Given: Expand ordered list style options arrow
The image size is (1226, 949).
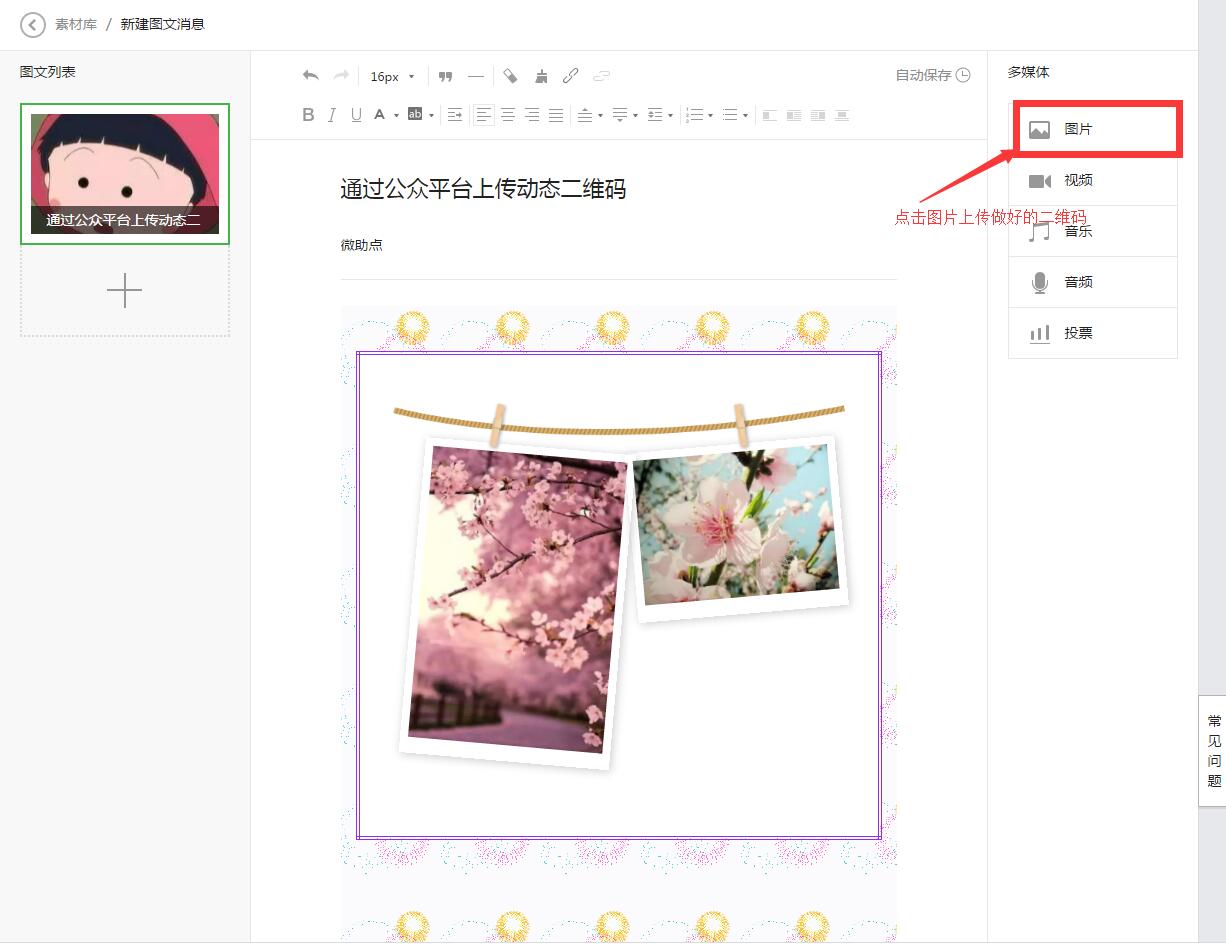Looking at the screenshot, I should click(x=710, y=116).
